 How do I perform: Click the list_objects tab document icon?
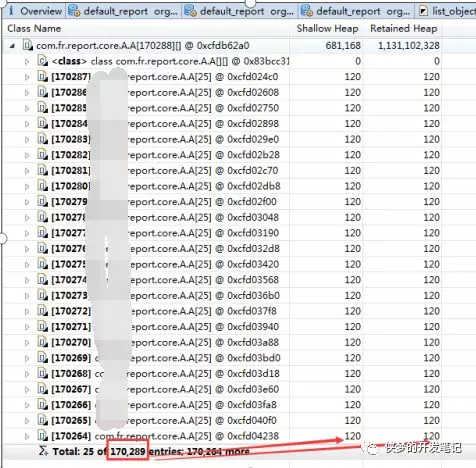423,11
